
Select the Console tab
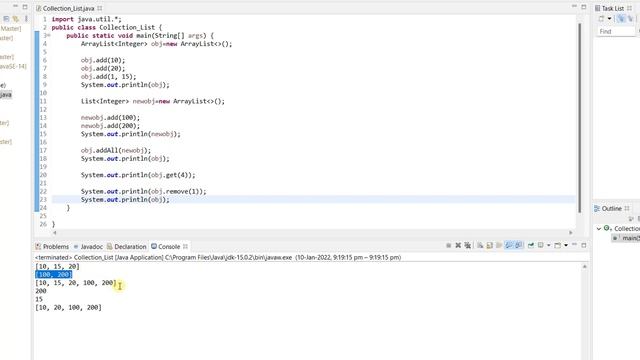click(166, 247)
